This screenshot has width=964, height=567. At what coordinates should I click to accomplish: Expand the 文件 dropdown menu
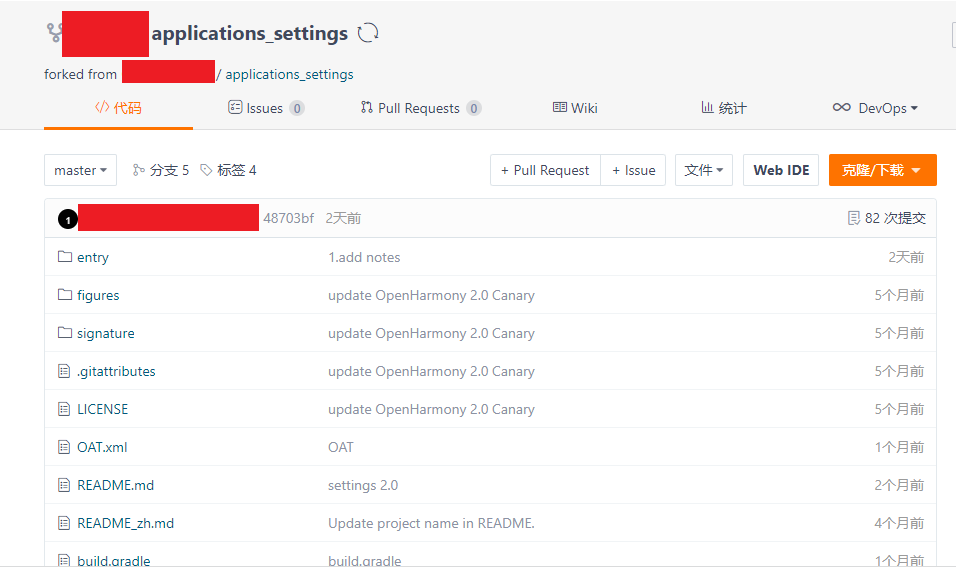click(x=704, y=170)
